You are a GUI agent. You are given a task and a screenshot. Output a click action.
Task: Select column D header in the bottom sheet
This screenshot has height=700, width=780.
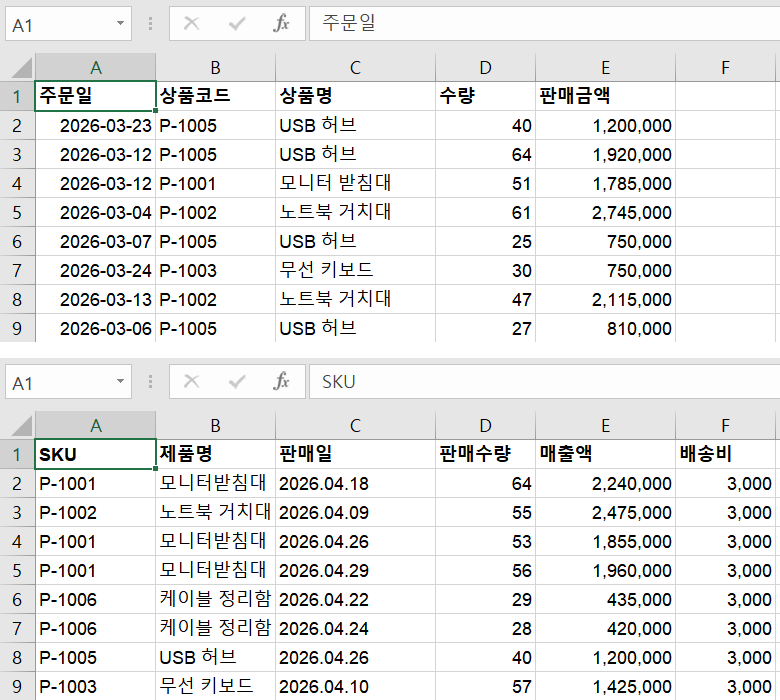pos(486,426)
